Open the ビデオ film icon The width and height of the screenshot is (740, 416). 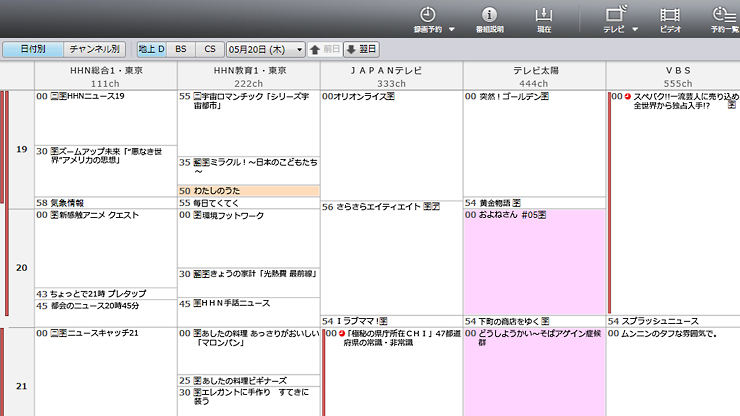click(670, 15)
